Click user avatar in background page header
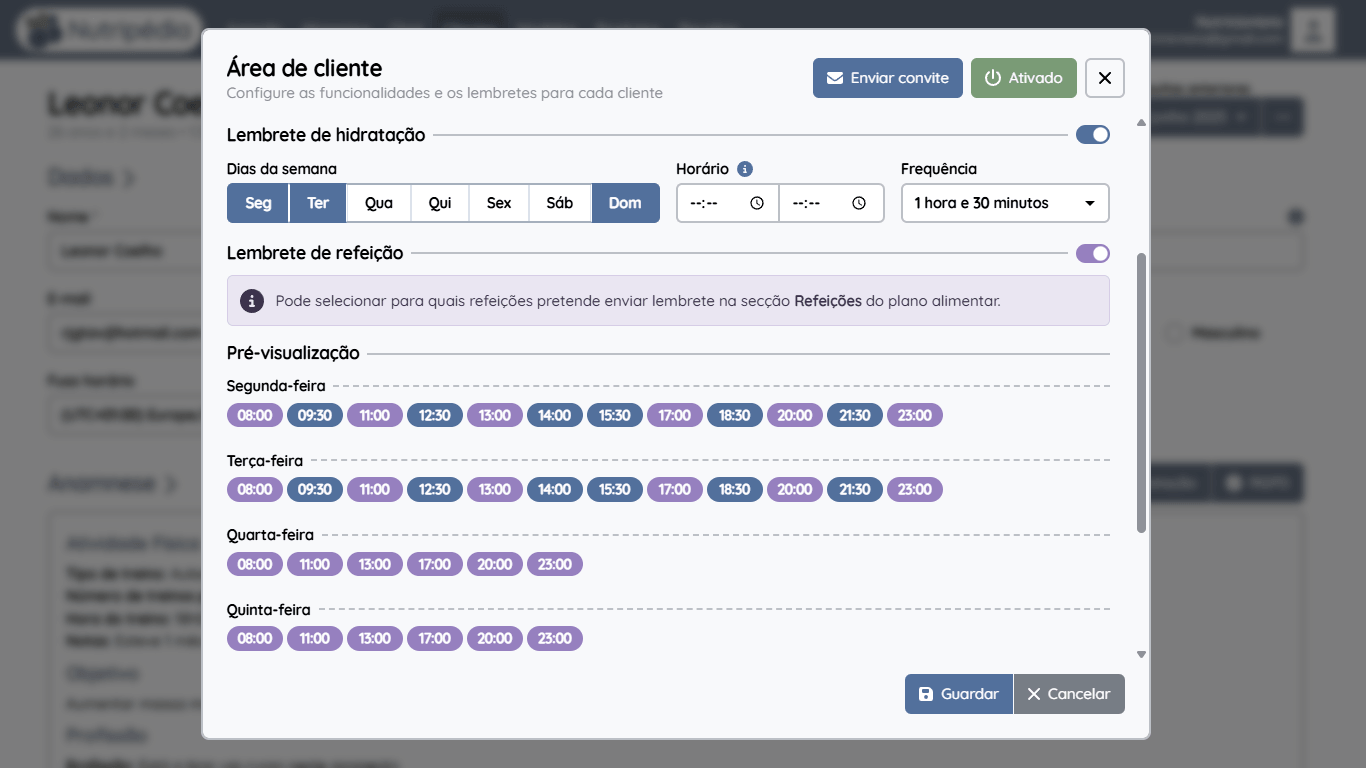Screen dimensions: 1366x768 point(1313,29)
